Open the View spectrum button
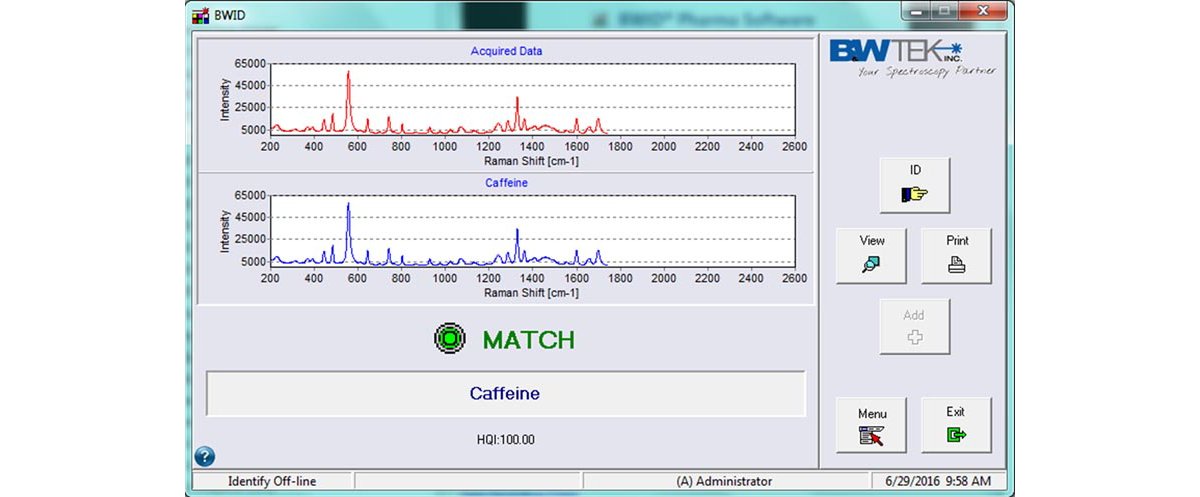Image resolution: width=1200 pixels, height=497 pixels. tap(872, 256)
